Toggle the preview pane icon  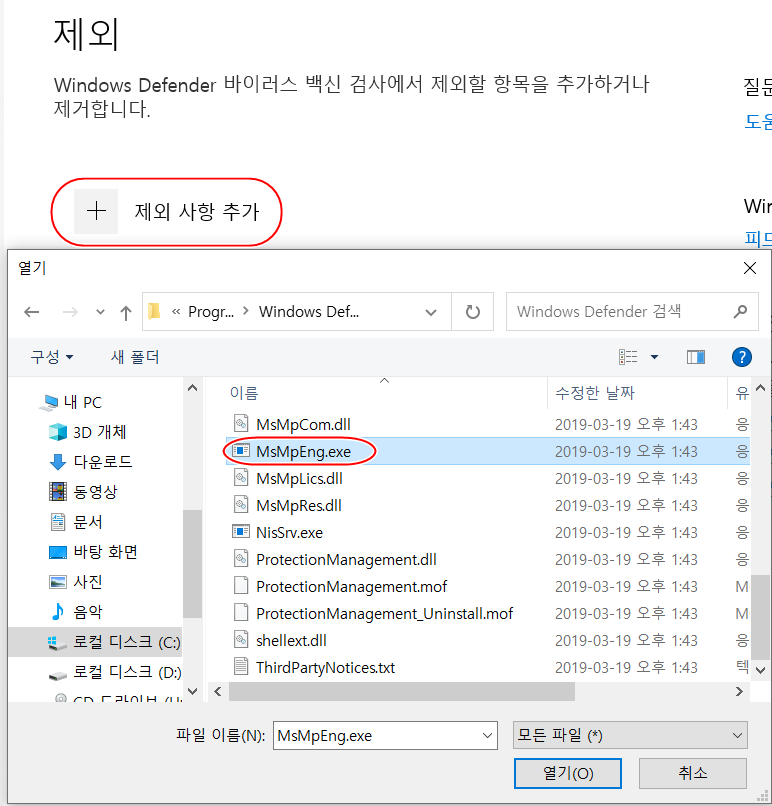tap(696, 357)
